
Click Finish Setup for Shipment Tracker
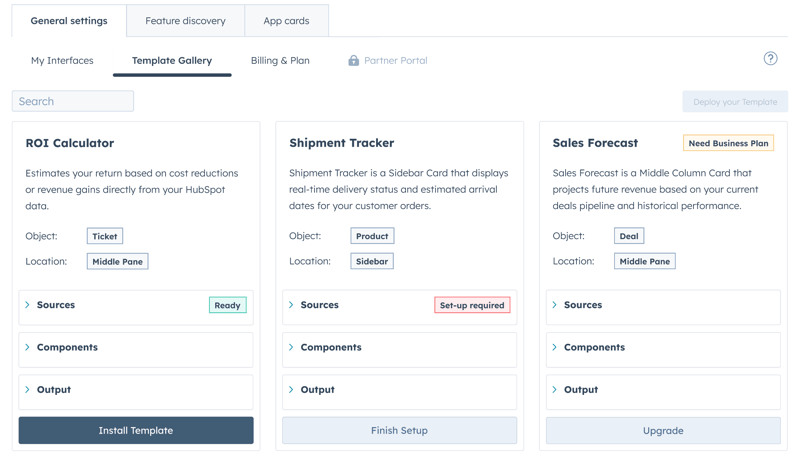click(x=399, y=431)
